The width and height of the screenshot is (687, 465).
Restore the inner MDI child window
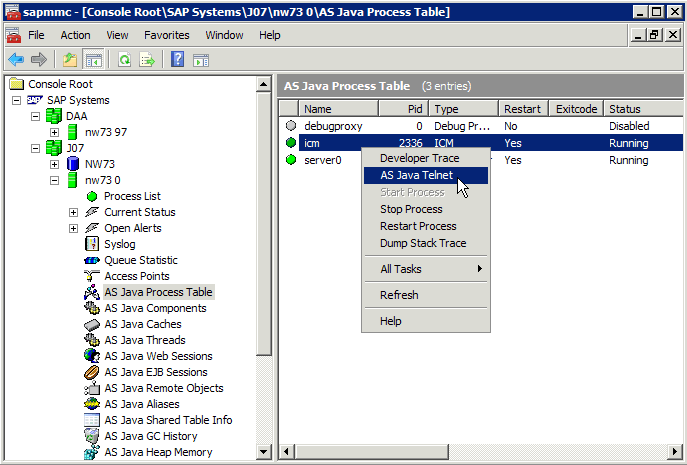click(653, 35)
